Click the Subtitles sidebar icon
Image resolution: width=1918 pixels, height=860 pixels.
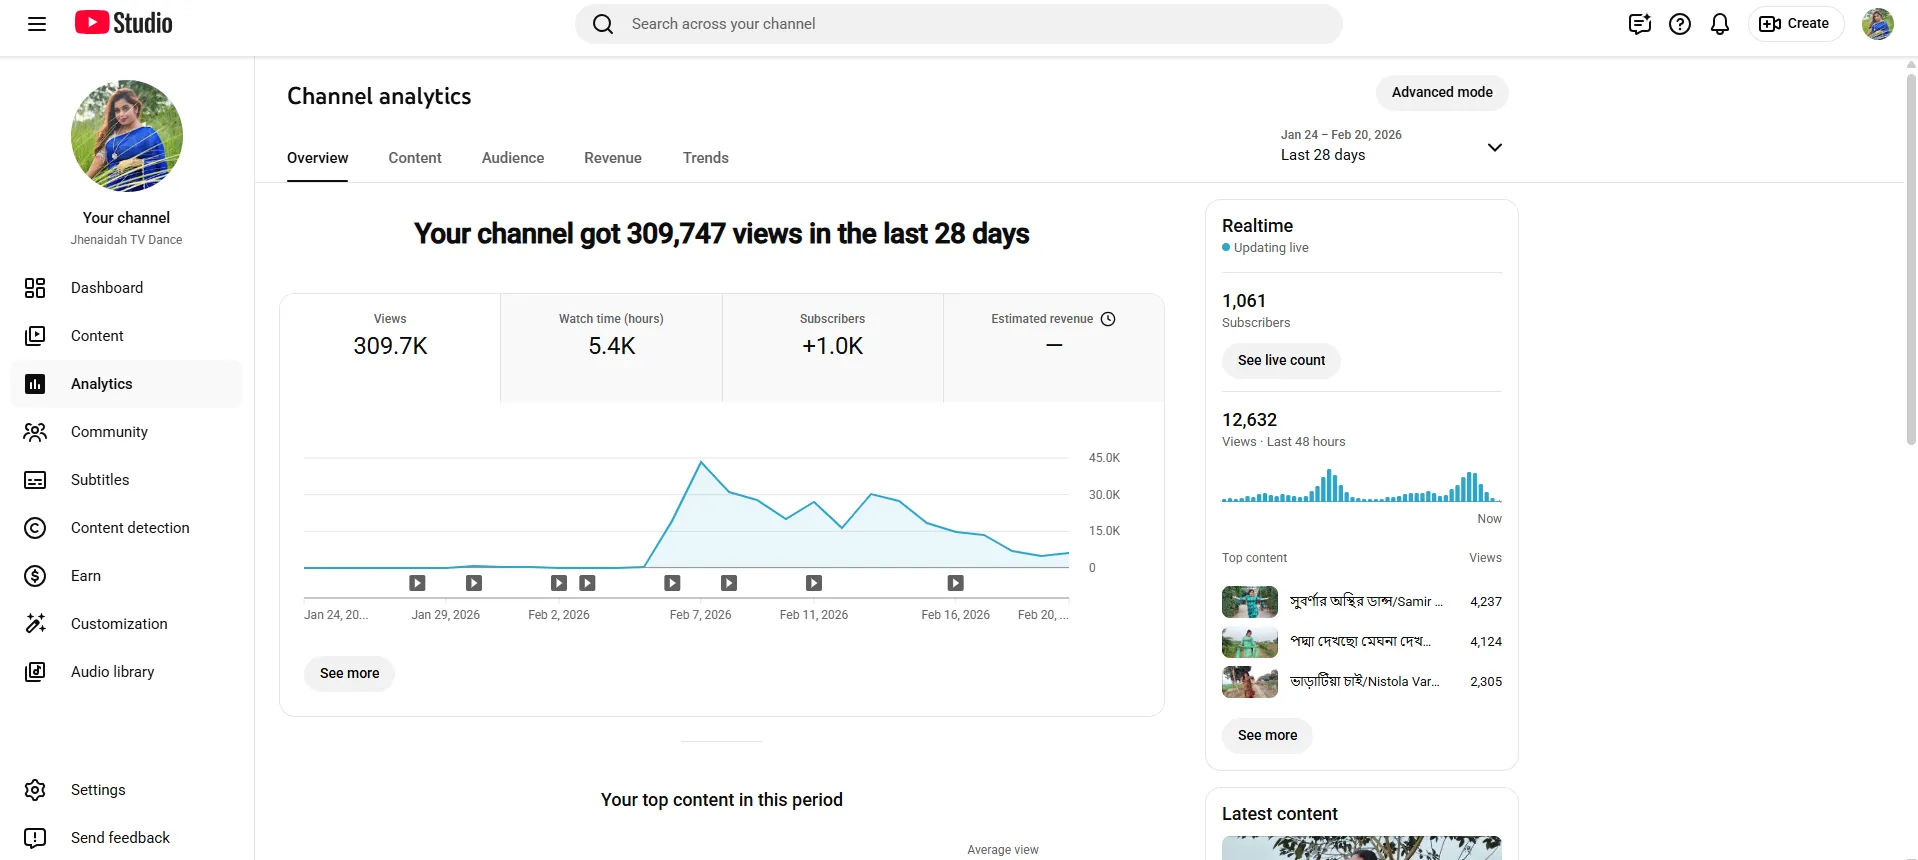coord(35,480)
